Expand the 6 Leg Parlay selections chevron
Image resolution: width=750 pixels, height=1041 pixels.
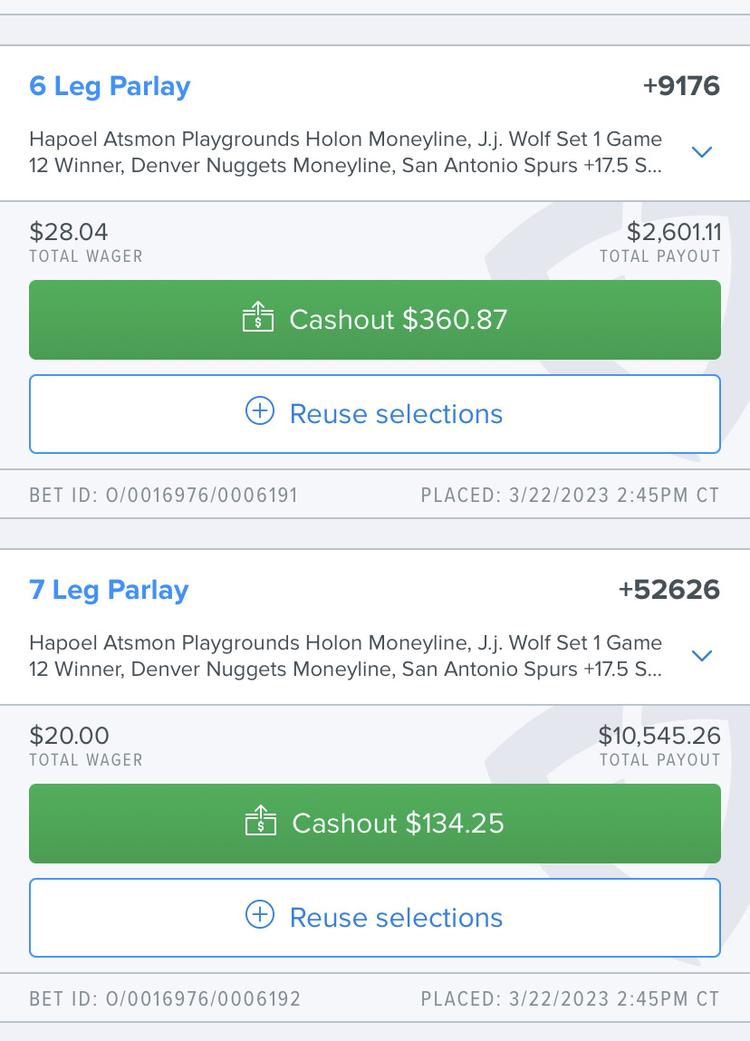pos(702,152)
